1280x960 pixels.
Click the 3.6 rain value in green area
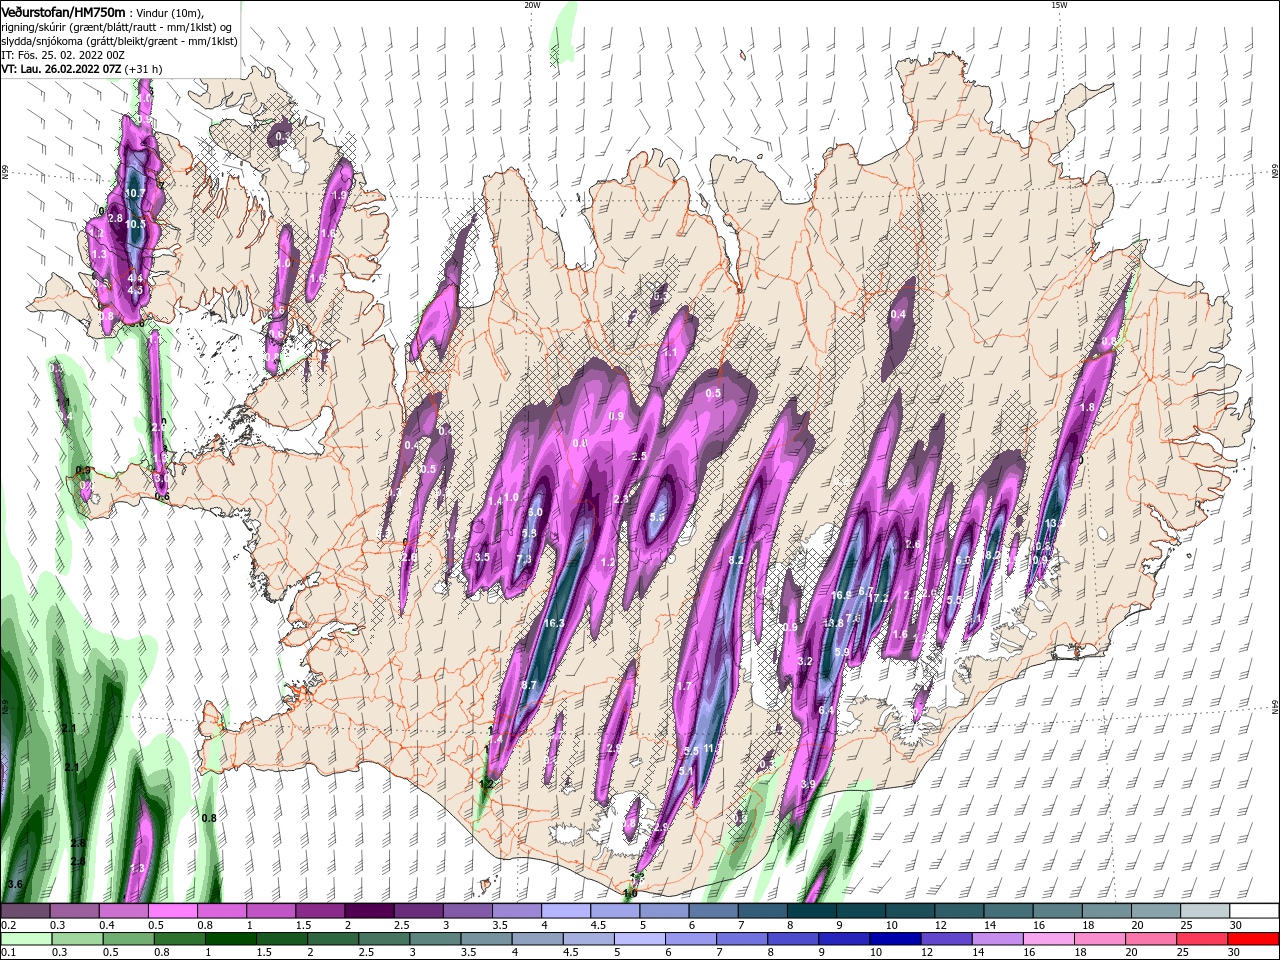(14, 884)
